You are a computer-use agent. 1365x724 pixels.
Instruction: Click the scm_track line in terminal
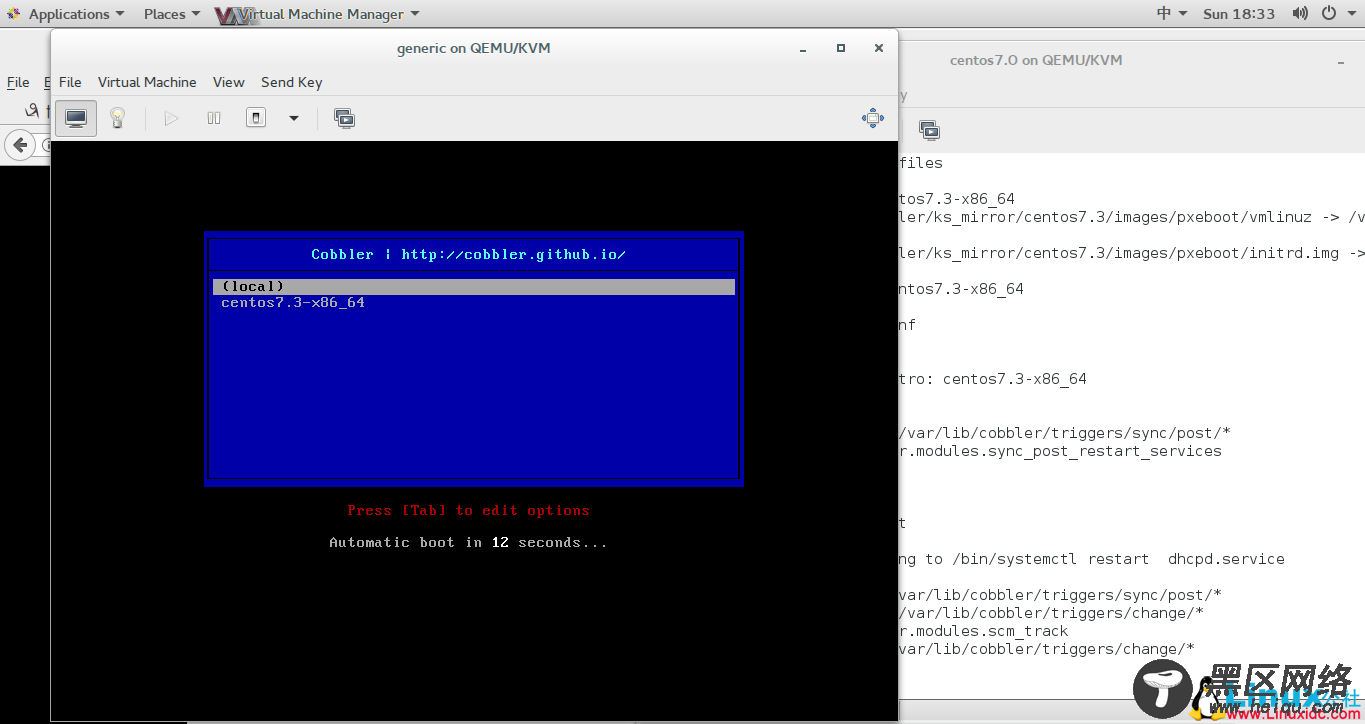coord(984,631)
